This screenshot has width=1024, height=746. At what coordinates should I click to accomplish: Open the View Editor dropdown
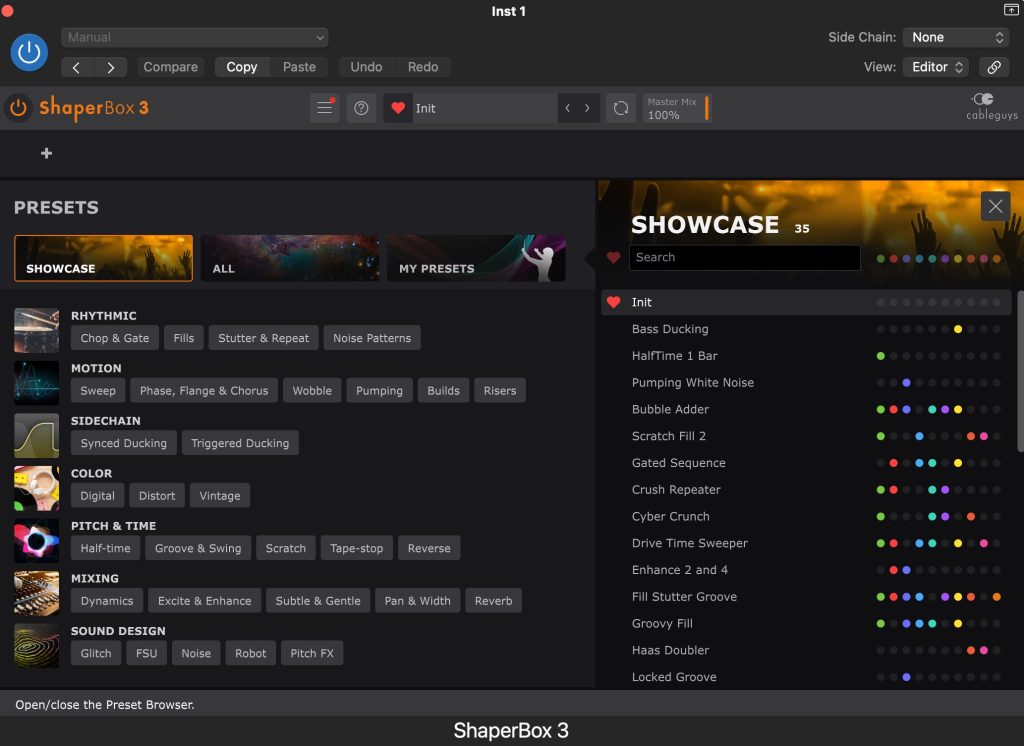[x=936, y=67]
